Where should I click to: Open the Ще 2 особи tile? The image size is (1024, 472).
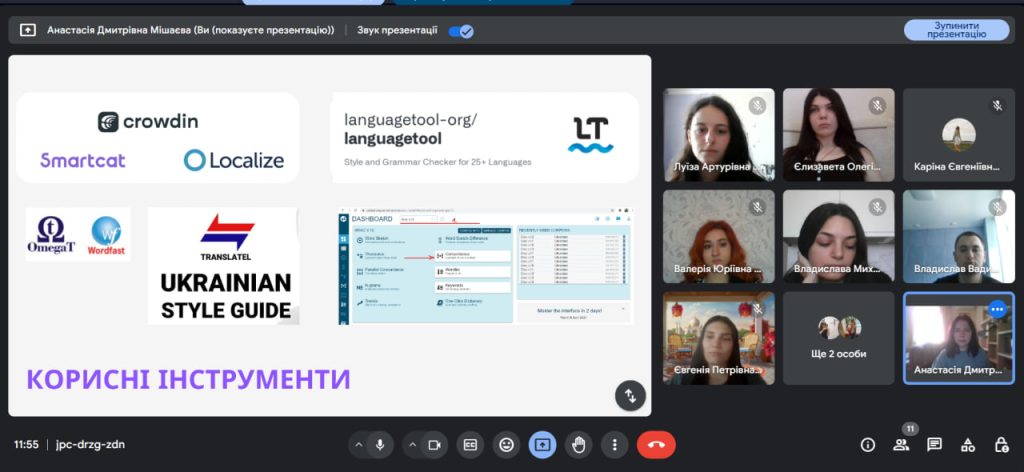tap(839, 338)
